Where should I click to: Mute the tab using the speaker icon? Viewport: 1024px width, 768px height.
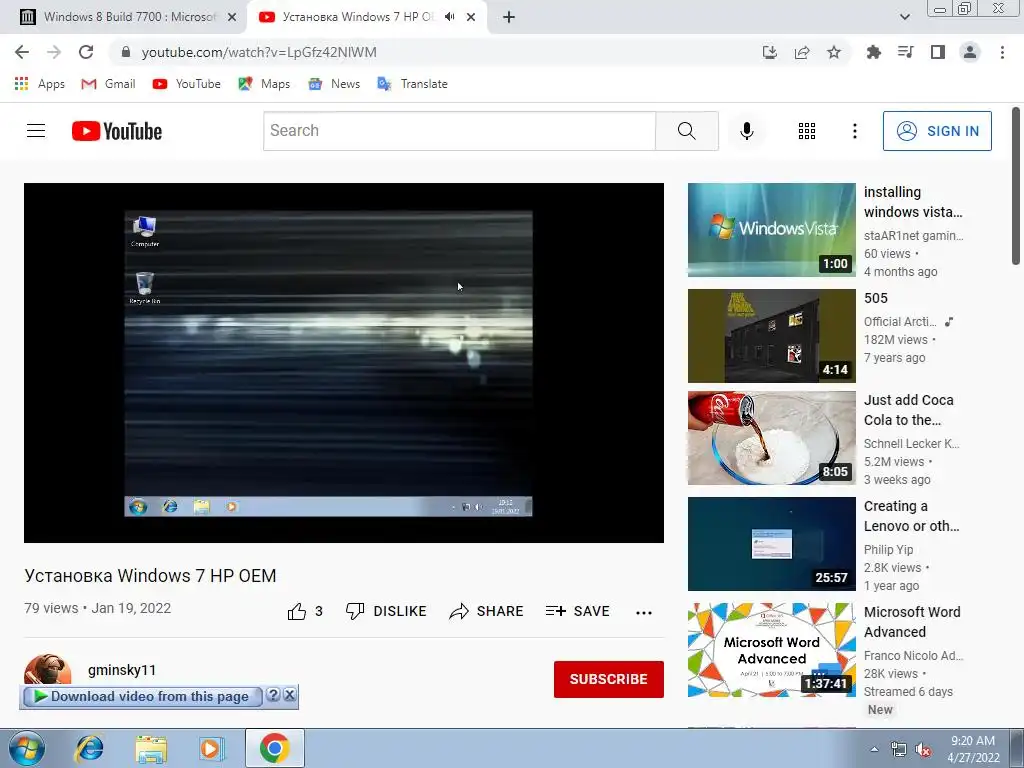coord(449,17)
